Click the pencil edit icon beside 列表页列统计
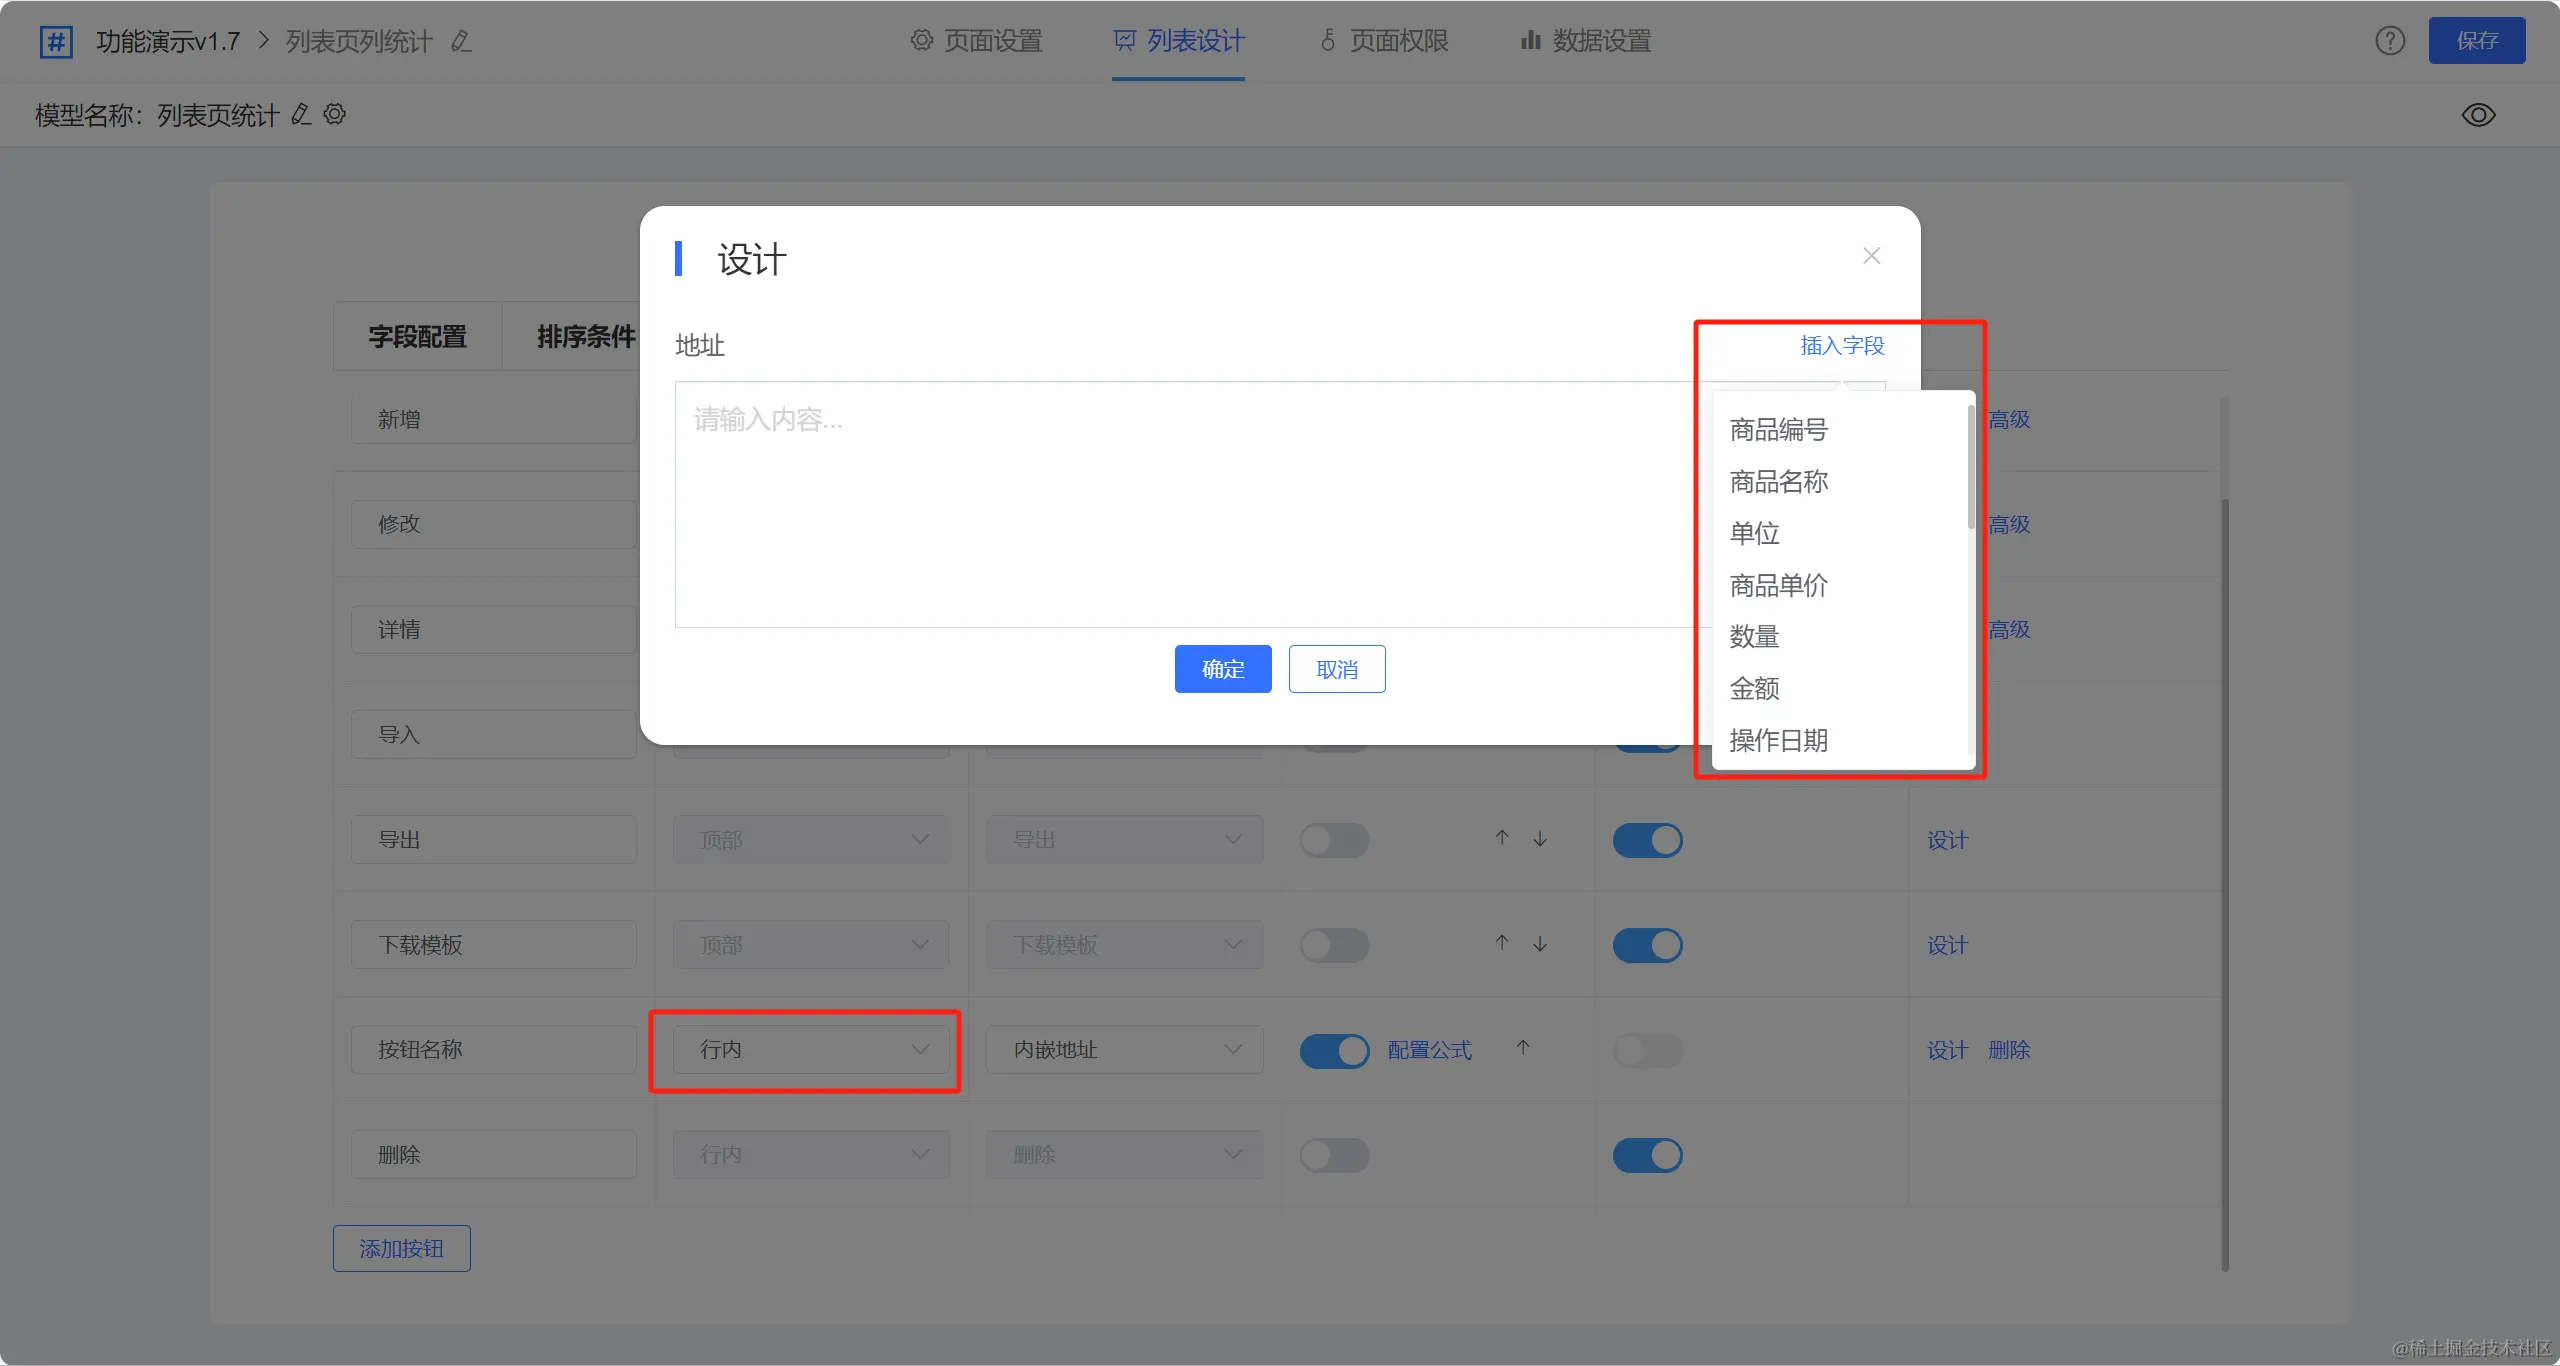This screenshot has height=1366, width=2560. pyautogui.click(x=461, y=42)
